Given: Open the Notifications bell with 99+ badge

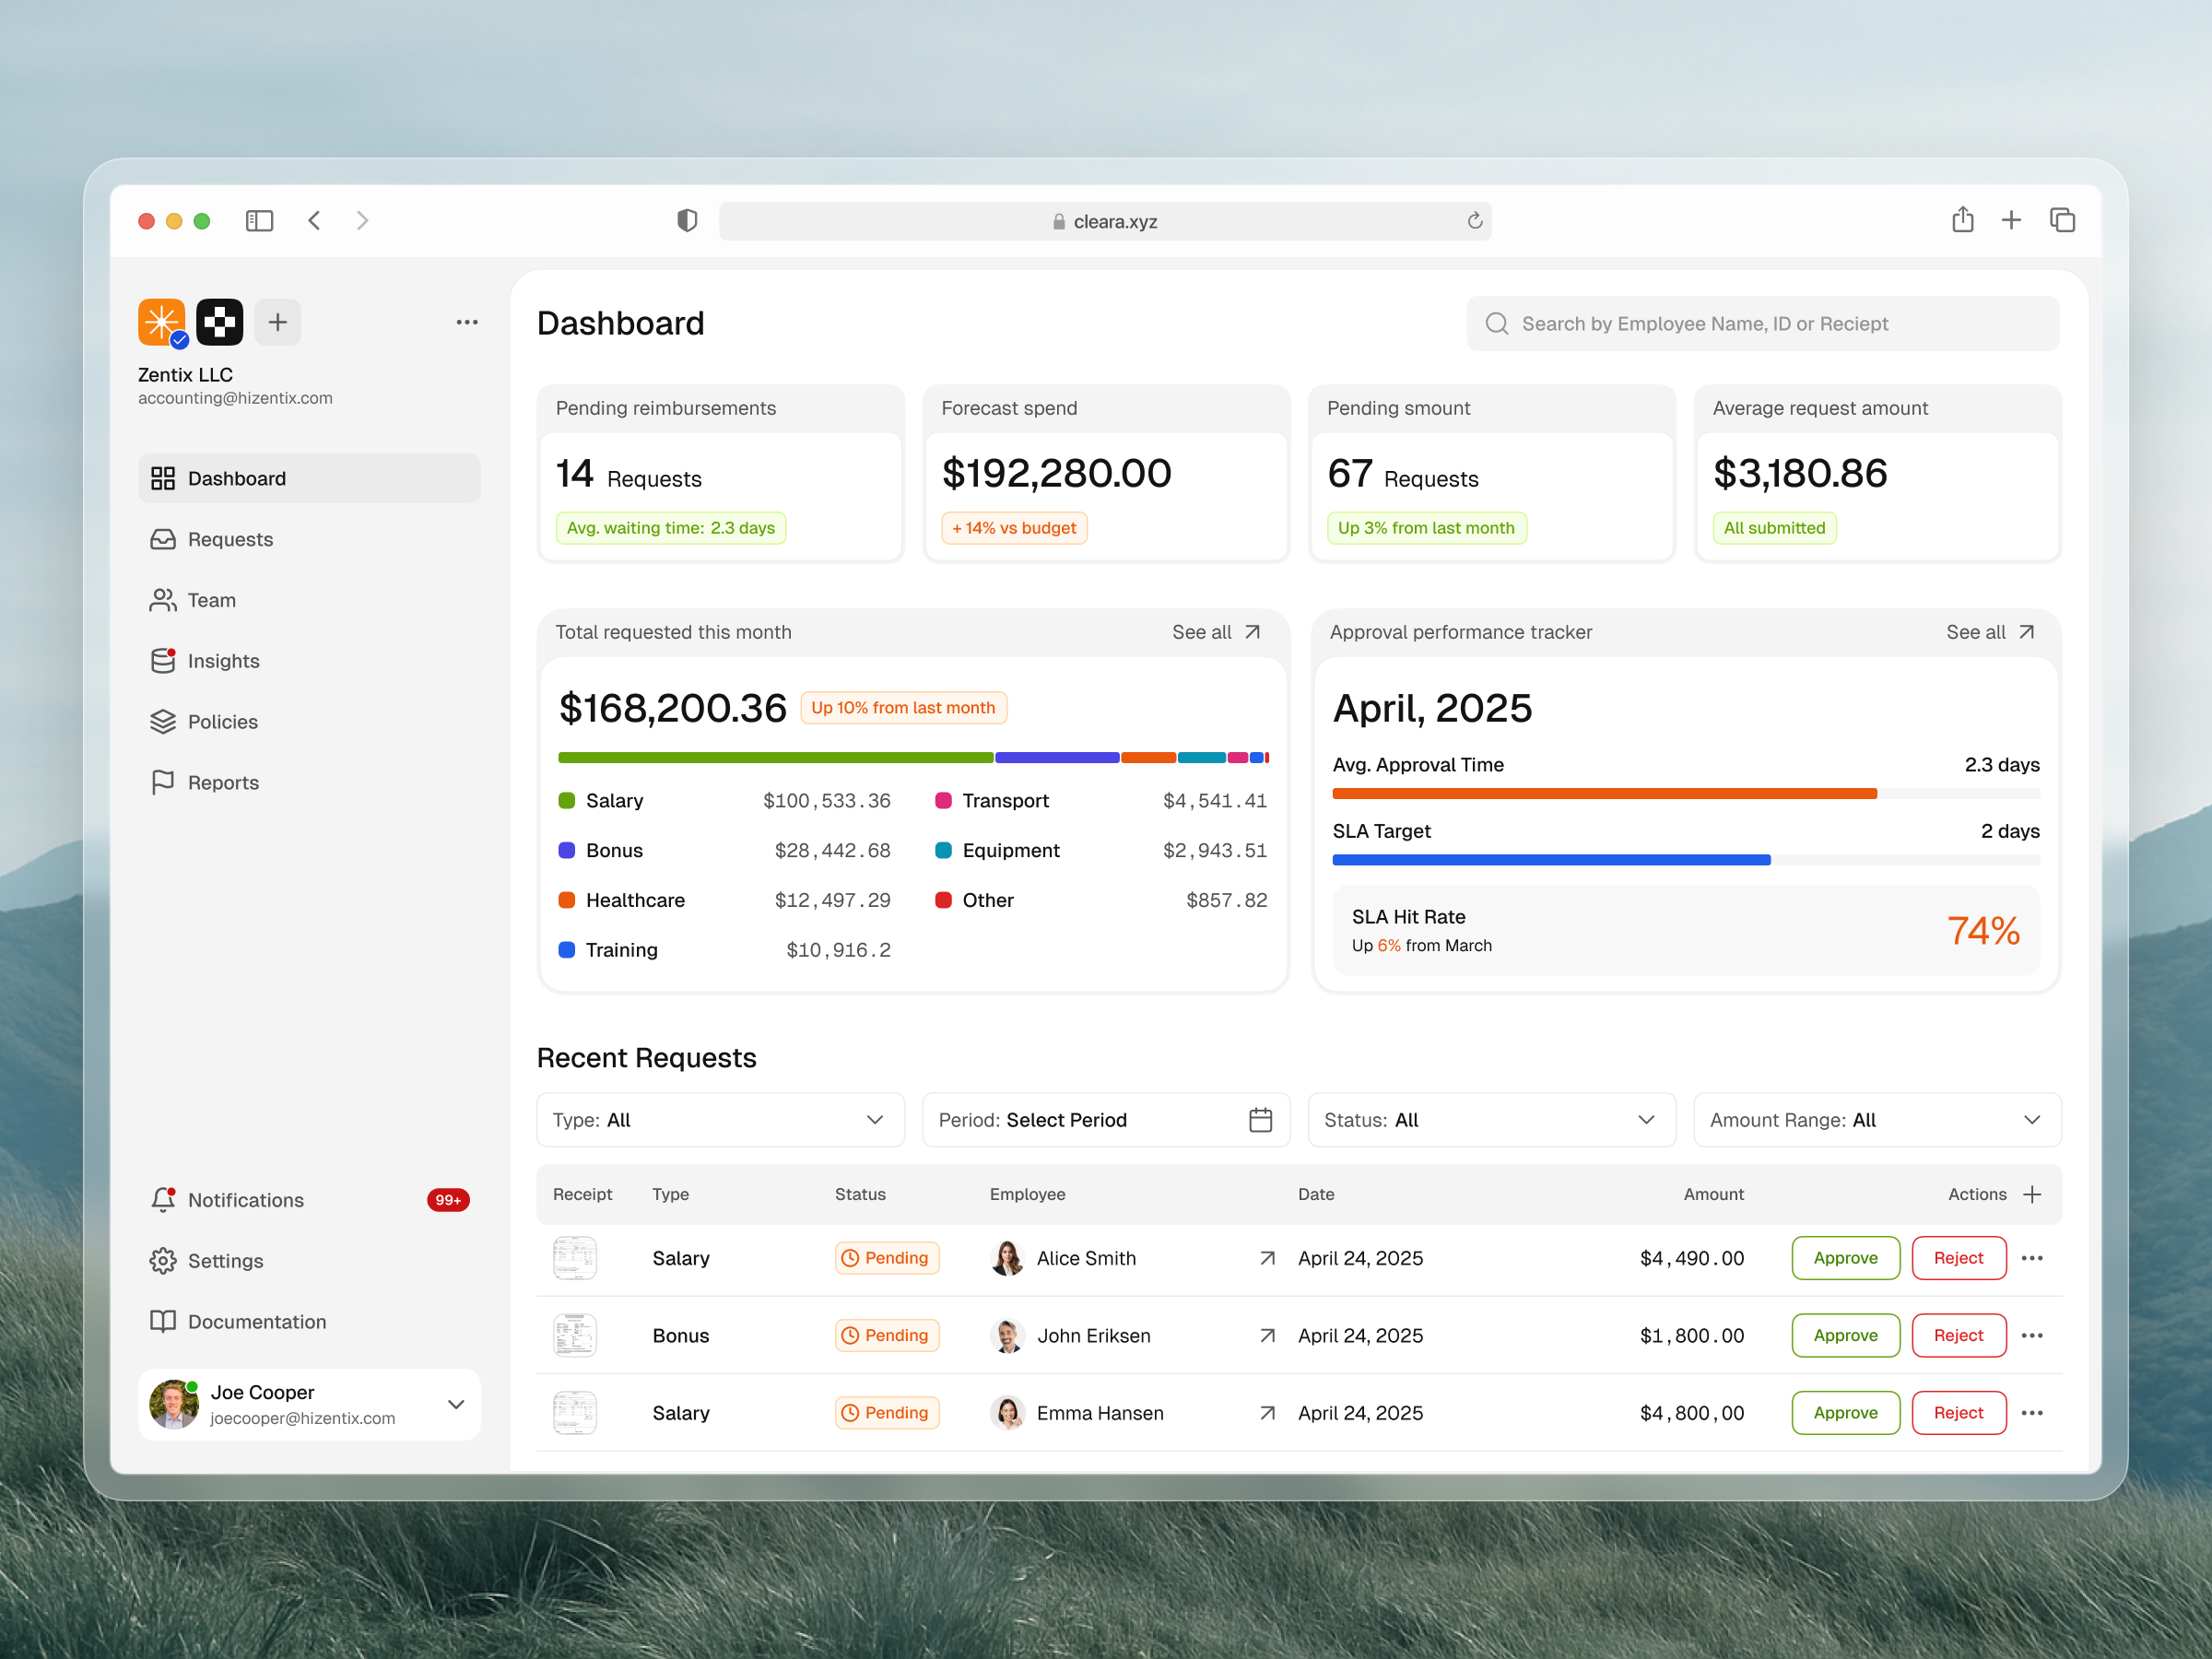Looking at the screenshot, I should click(245, 1200).
